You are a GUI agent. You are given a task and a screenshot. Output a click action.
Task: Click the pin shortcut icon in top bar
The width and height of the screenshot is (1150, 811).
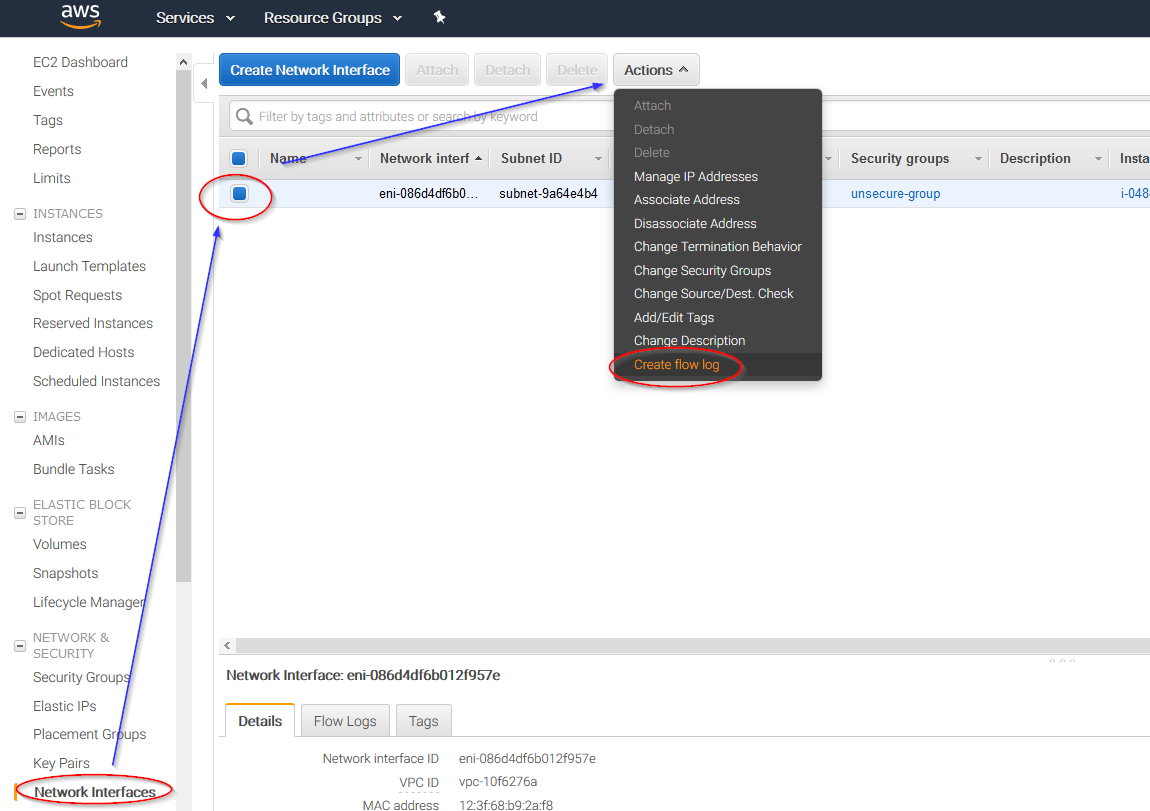click(439, 18)
